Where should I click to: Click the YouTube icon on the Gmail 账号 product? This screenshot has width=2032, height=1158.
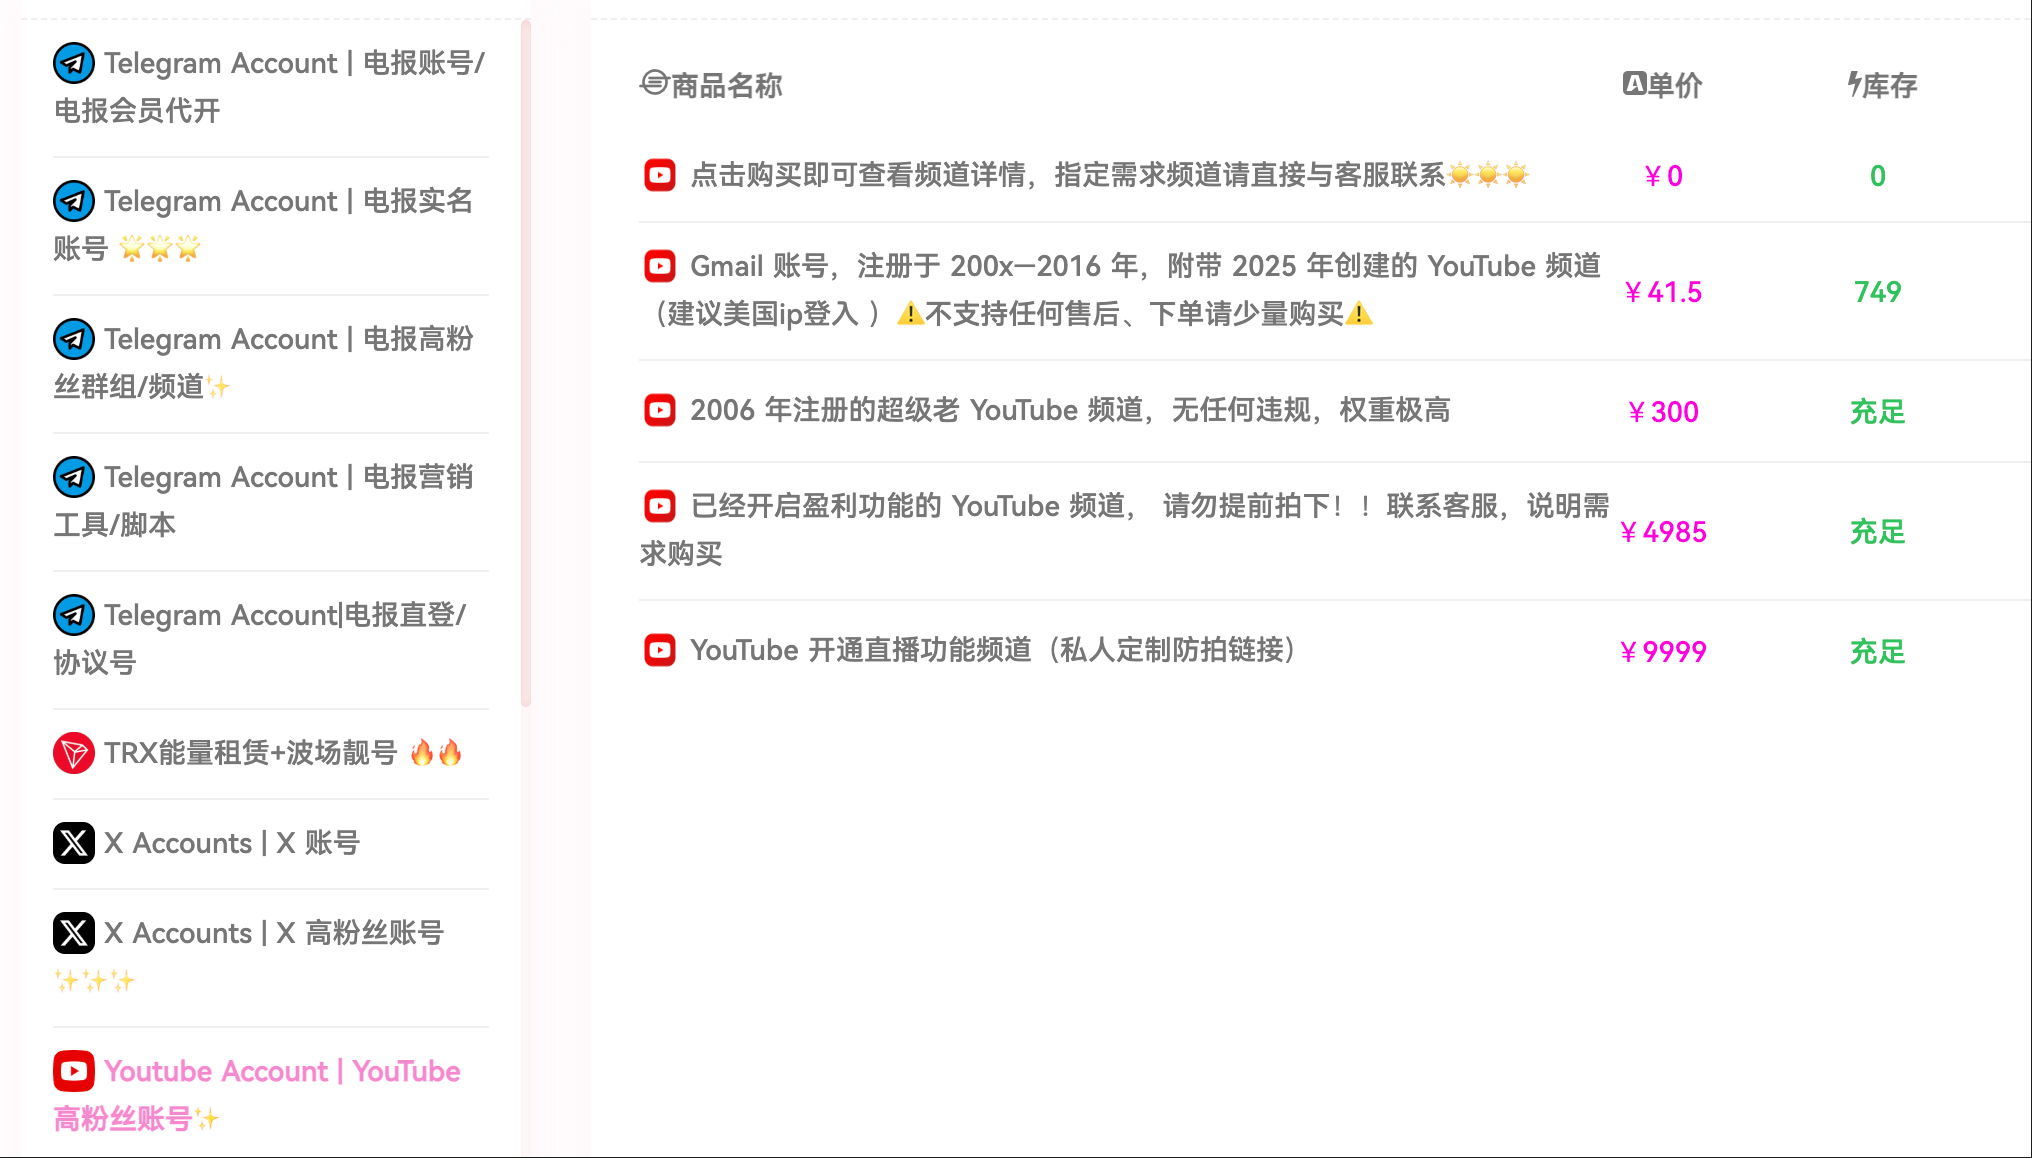[x=660, y=266]
